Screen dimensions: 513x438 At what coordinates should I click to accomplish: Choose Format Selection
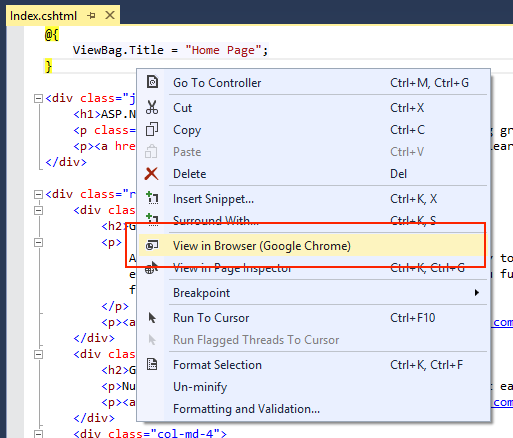click(313, 365)
